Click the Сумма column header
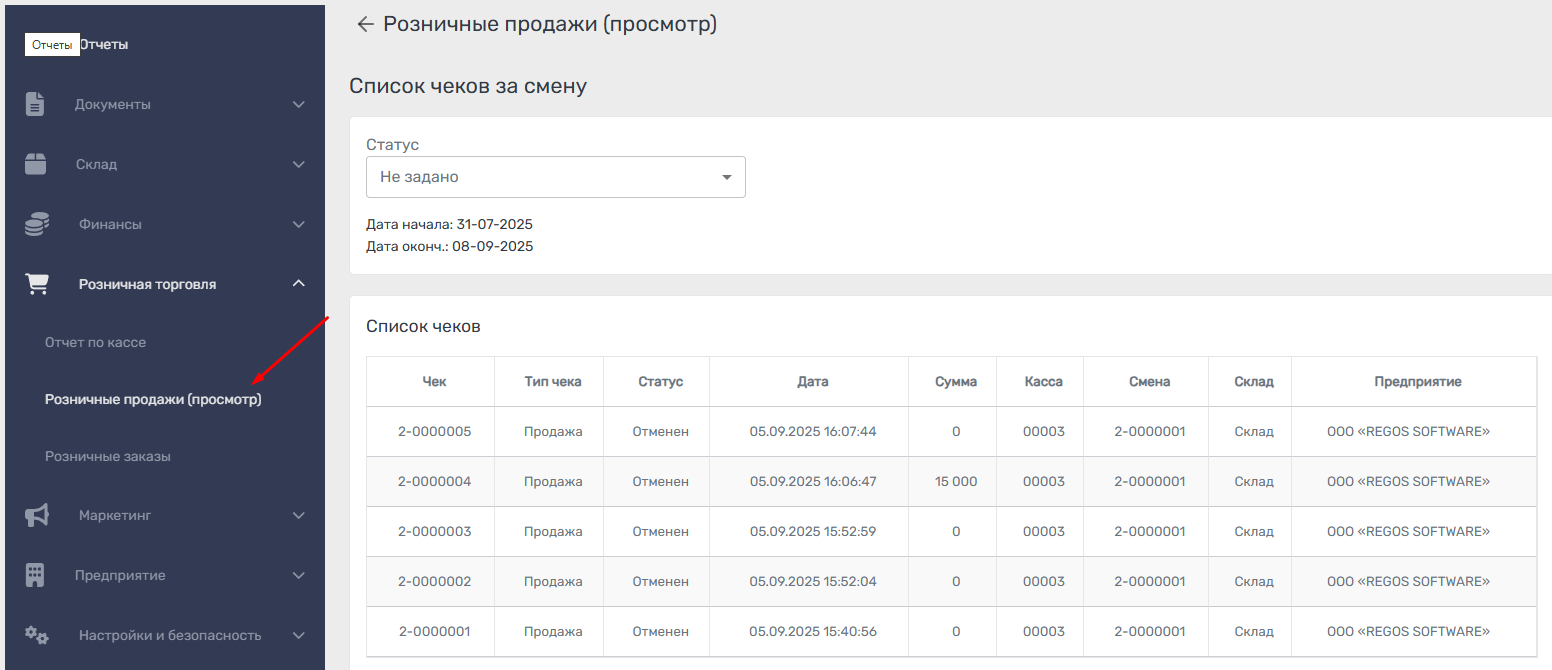This screenshot has height=670, width=1552. click(x=956, y=381)
